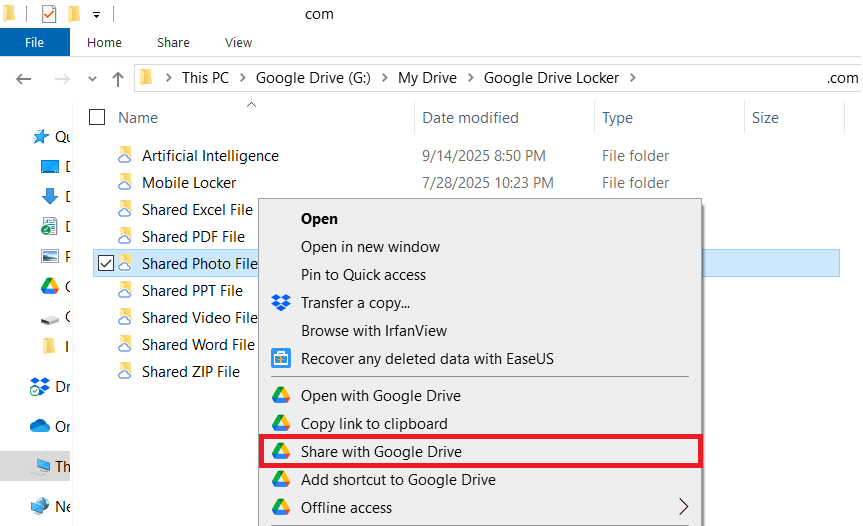Click the Google Drive icon for Offline access
This screenshot has height=526, width=863.
click(281, 508)
